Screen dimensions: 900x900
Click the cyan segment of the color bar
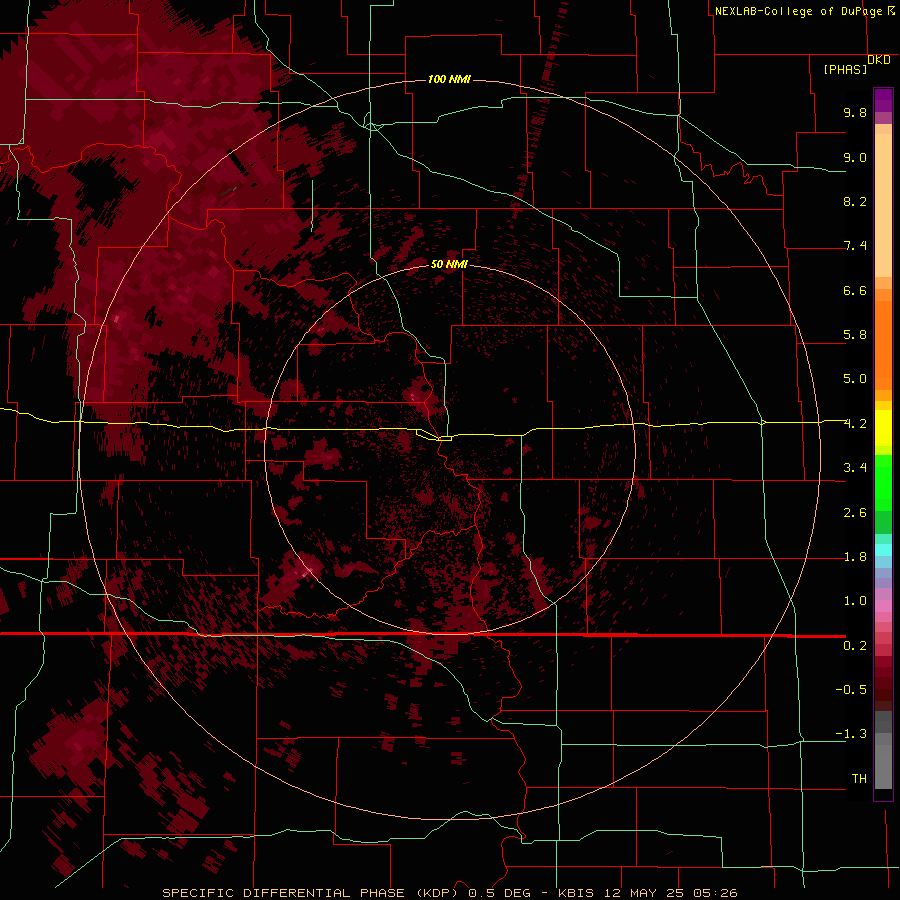tap(883, 549)
